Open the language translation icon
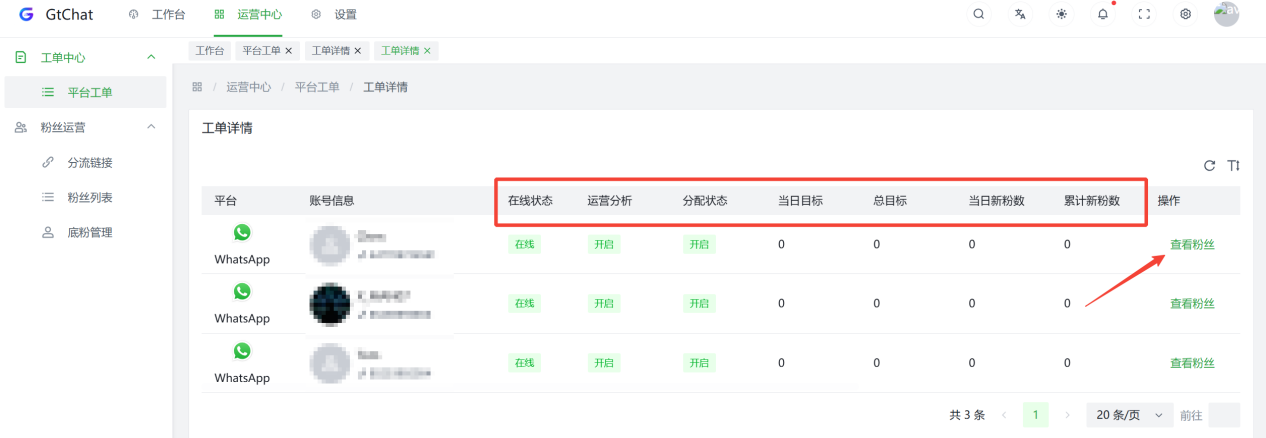Viewport: 1266px width, 438px height. pyautogui.click(x=1020, y=14)
